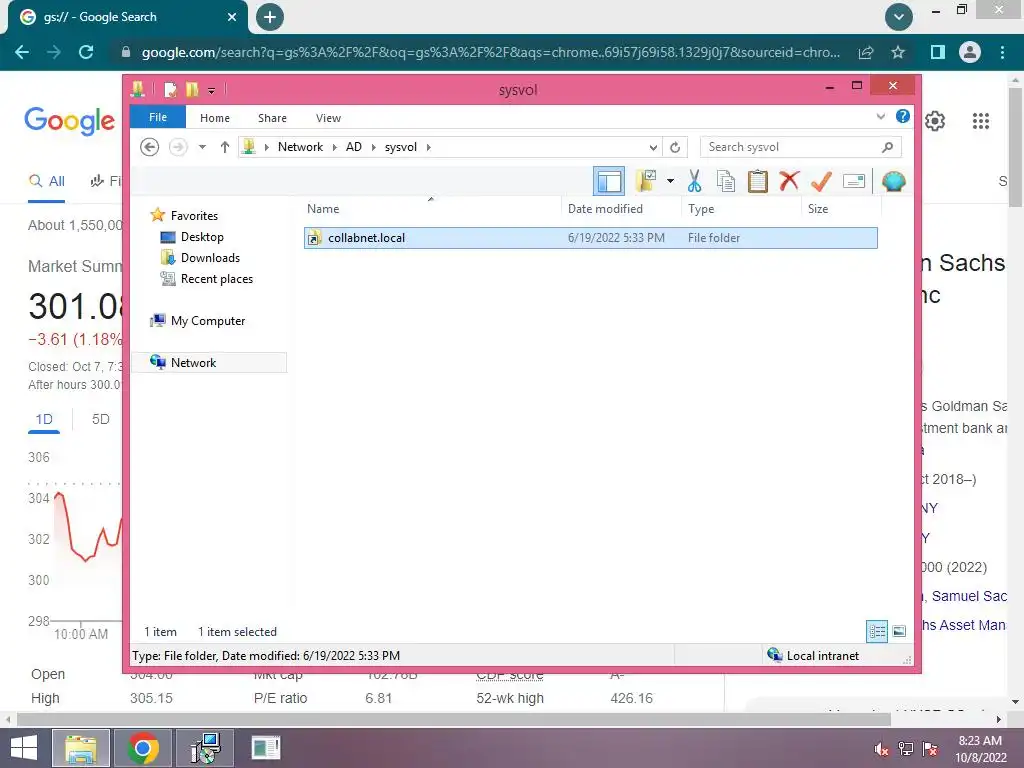Toggle the navigation pane layout icon
This screenshot has width=1024, height=768.
(x=609, y=182)
